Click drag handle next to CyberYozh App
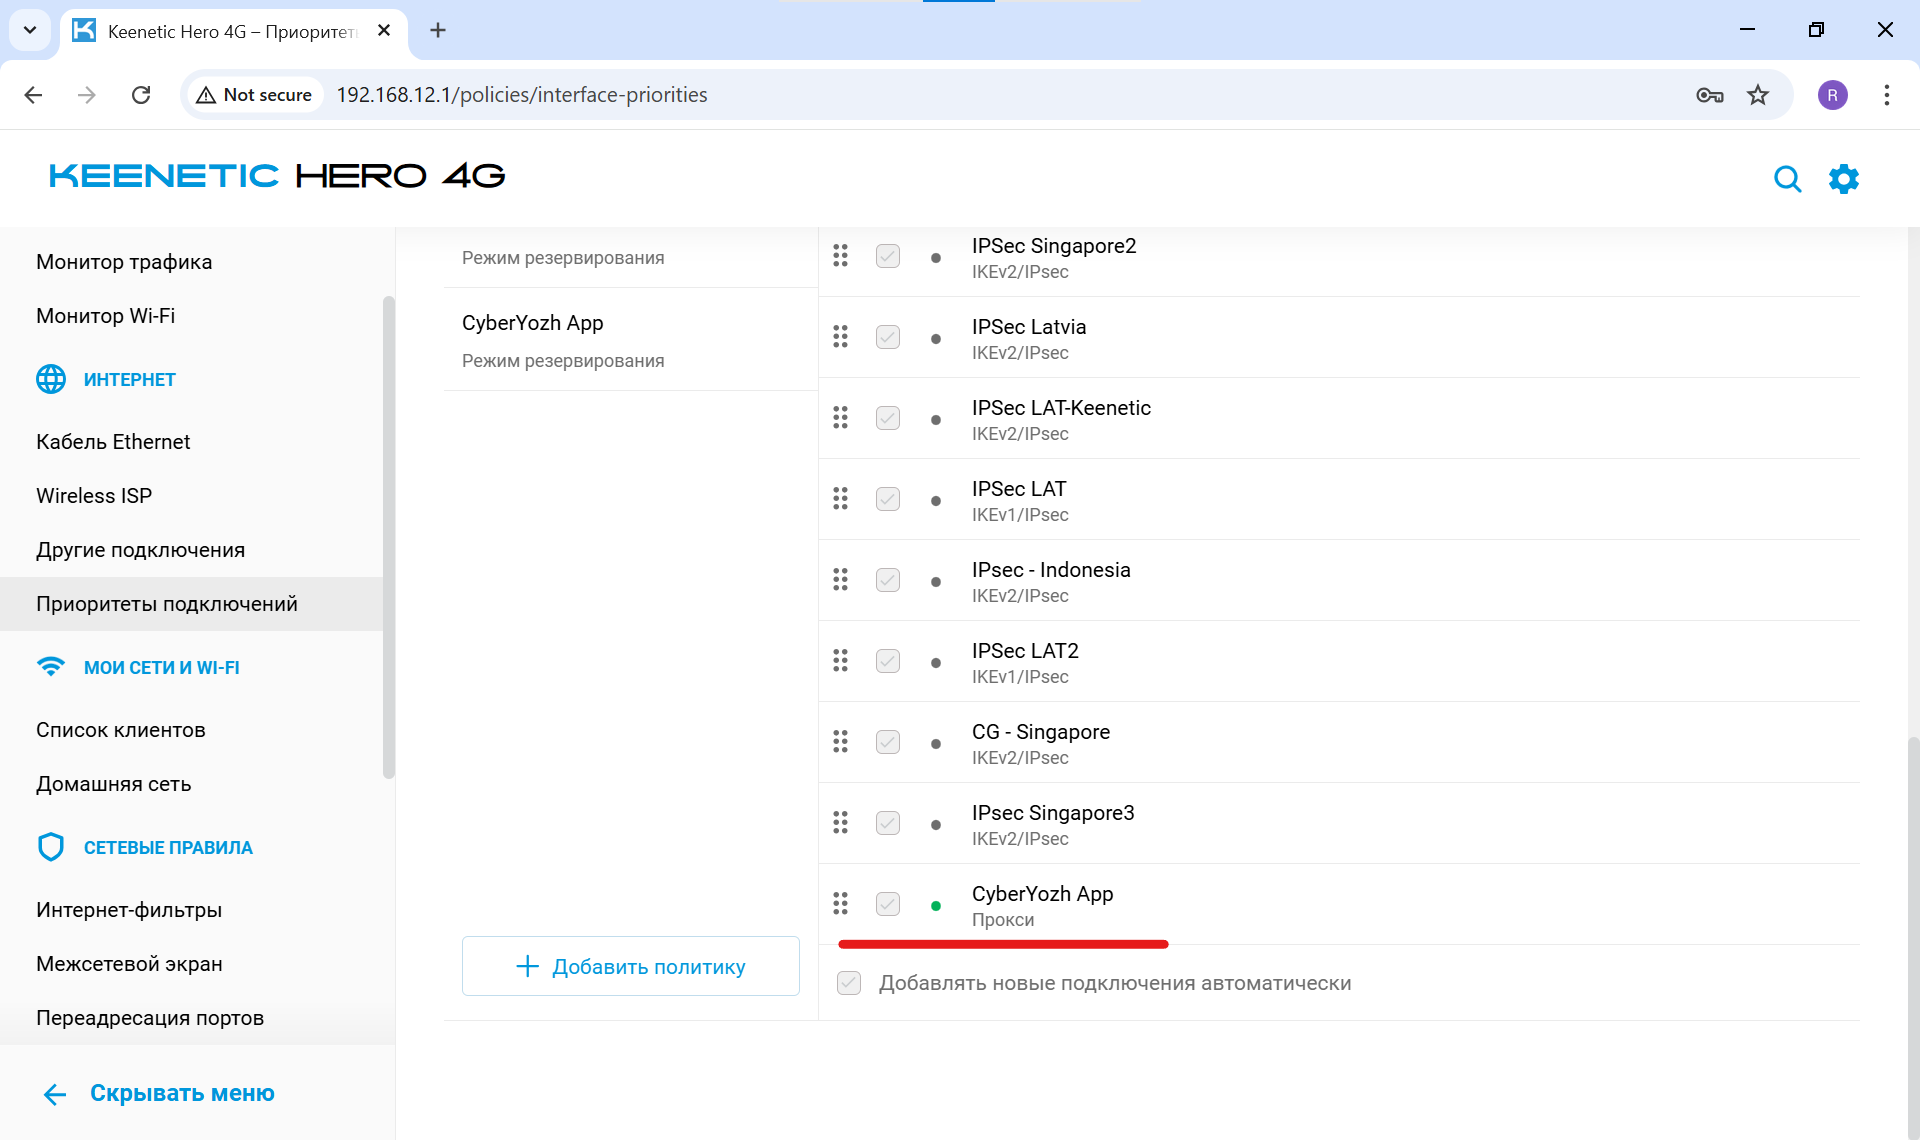Viewport: 1920px width, 1140px height. point(840,904)
